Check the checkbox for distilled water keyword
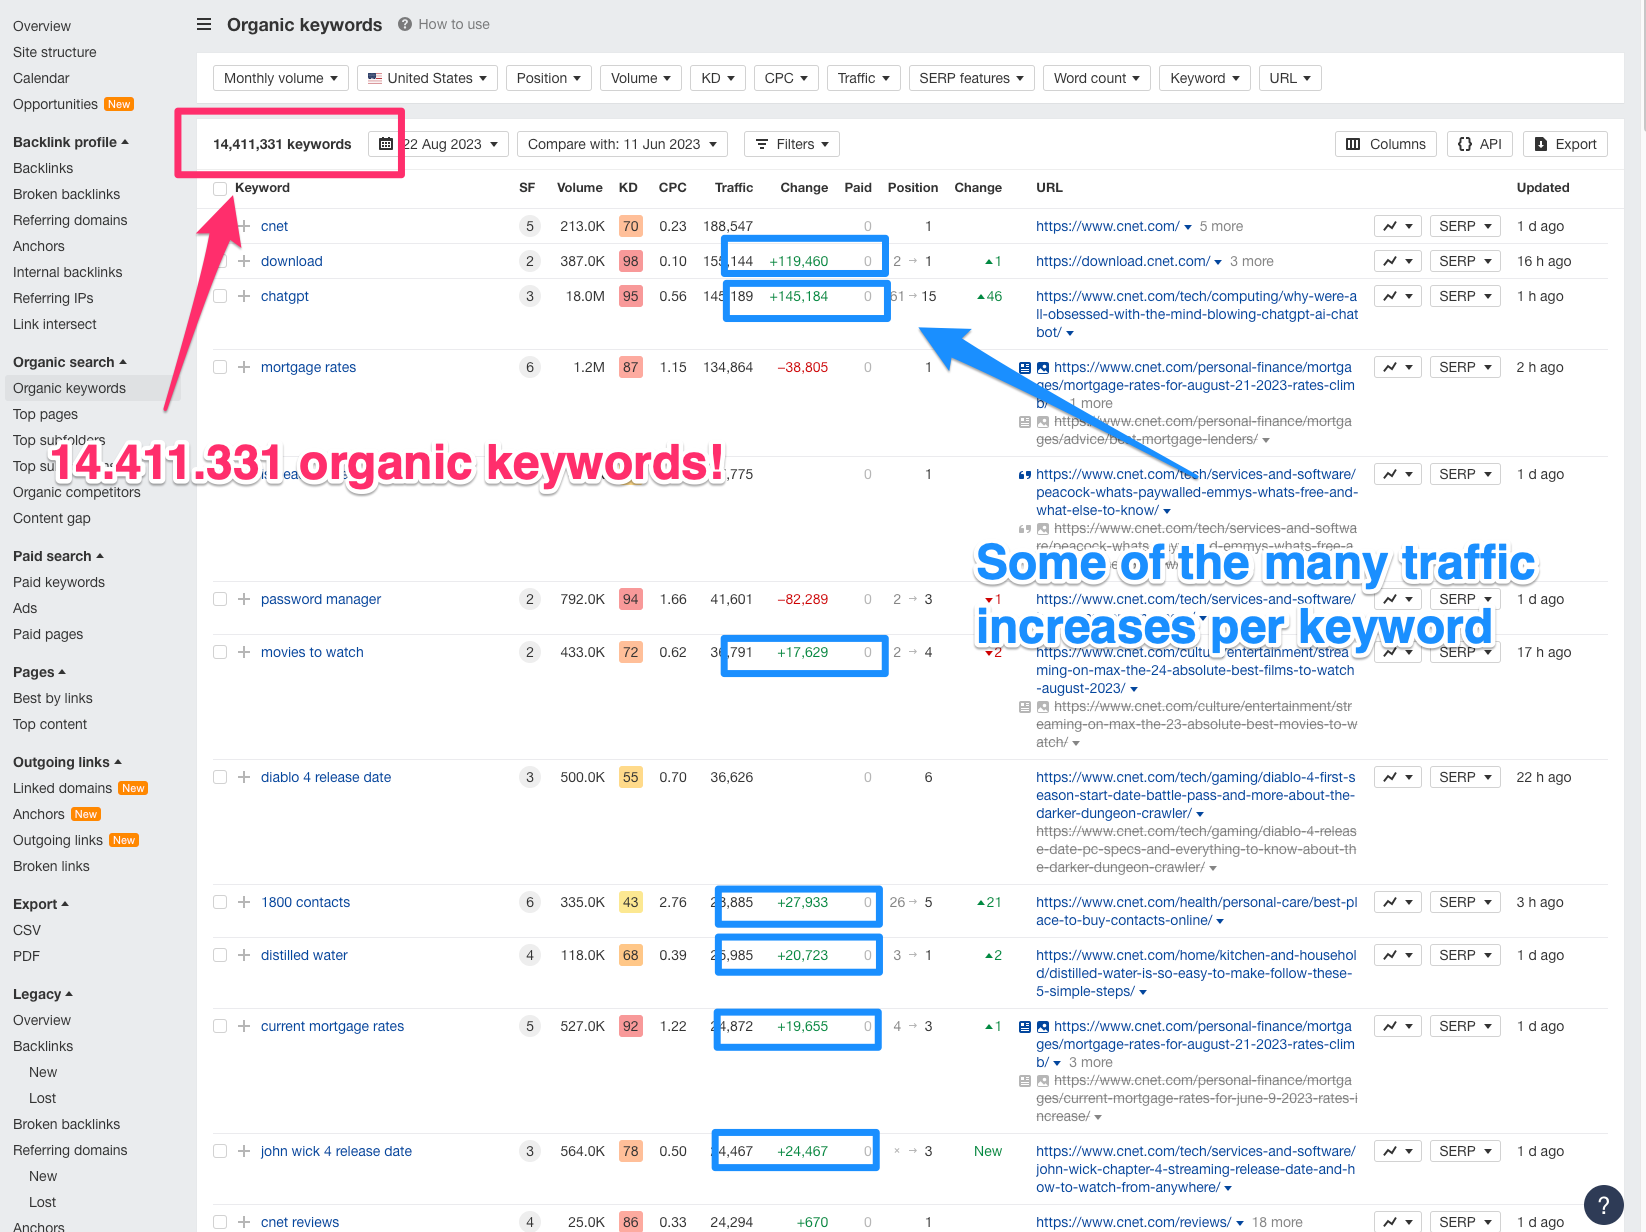The image size is (1646, 1232). tap(220, 955)
